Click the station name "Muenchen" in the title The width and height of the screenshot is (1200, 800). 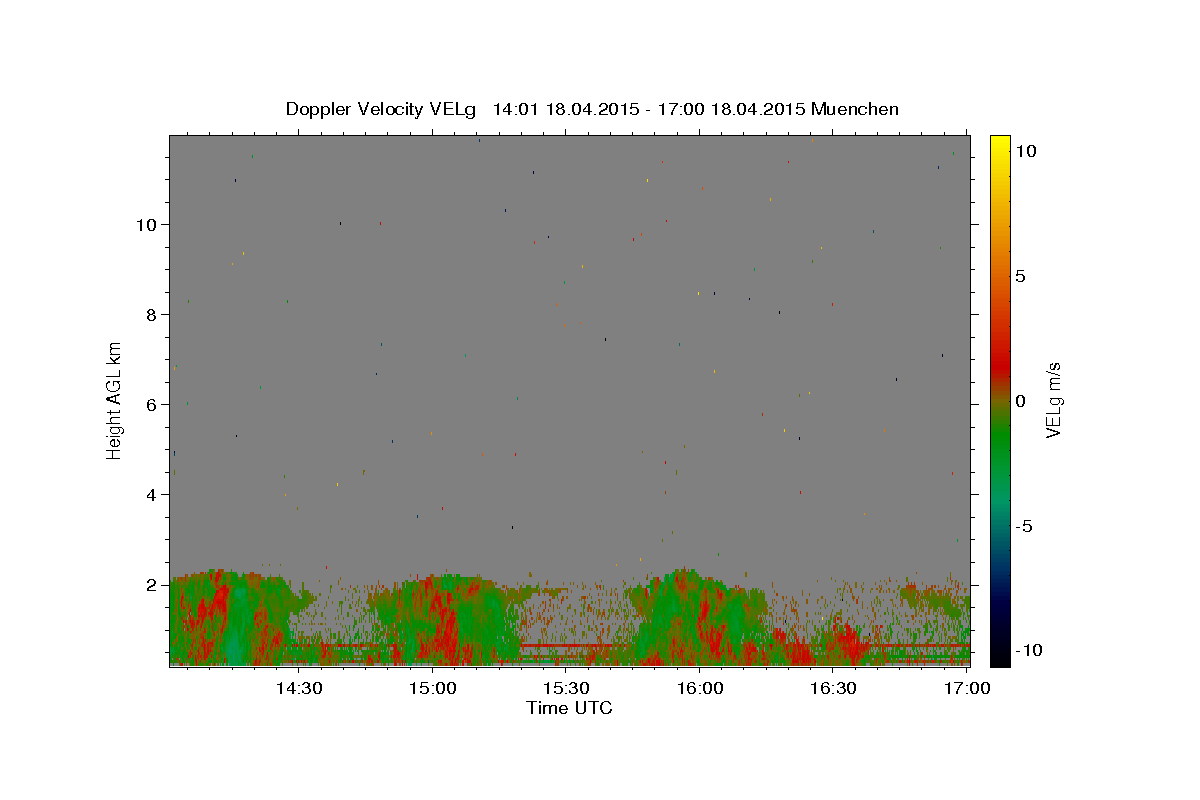tap(855, 109)
